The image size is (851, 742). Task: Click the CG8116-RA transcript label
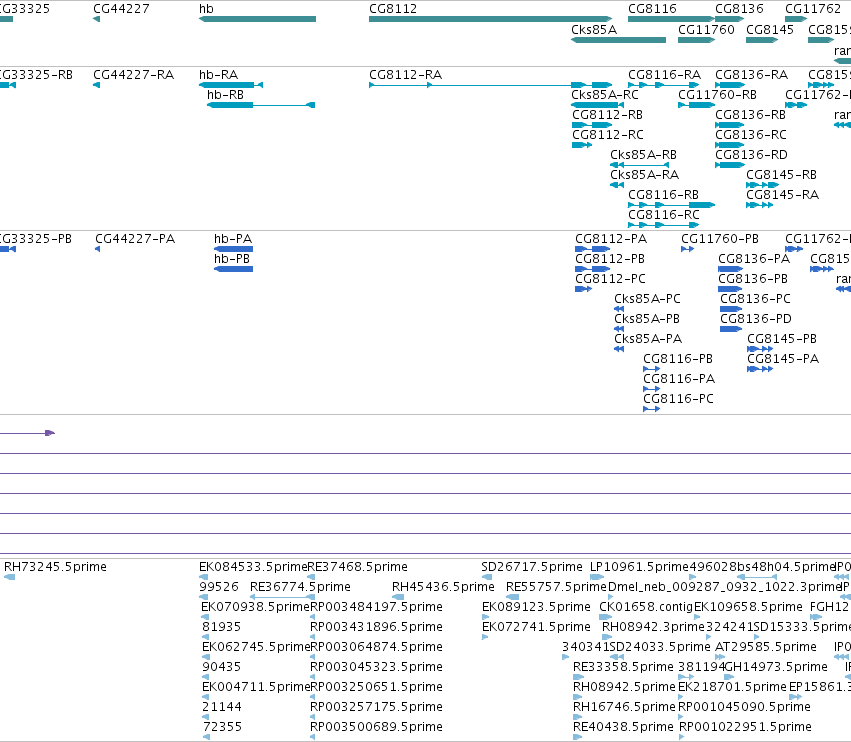(x=664, y=75)
